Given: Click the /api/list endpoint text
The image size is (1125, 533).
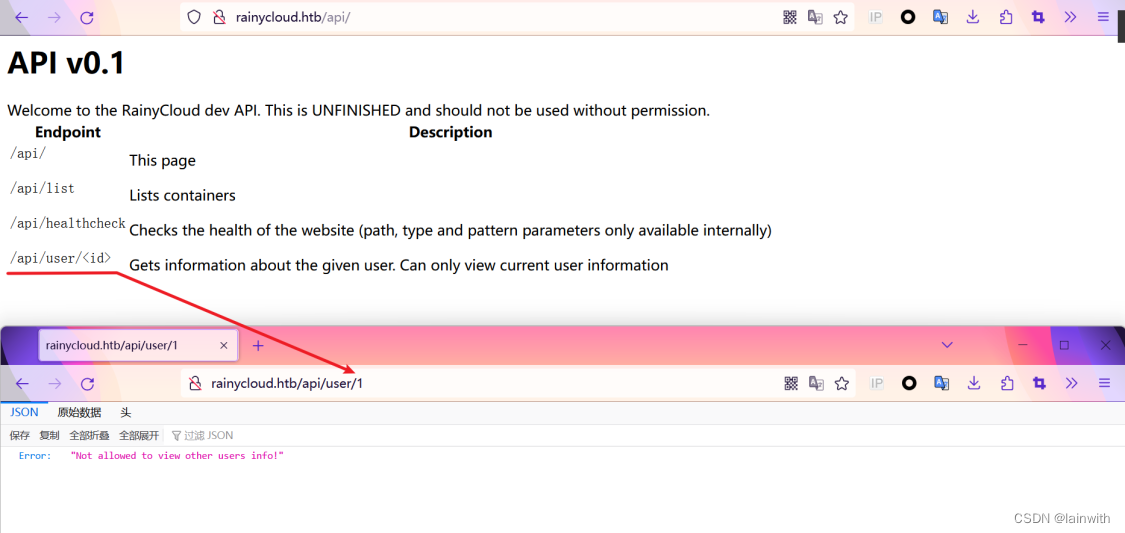Looking at the screenshot, I should [42, 188].
